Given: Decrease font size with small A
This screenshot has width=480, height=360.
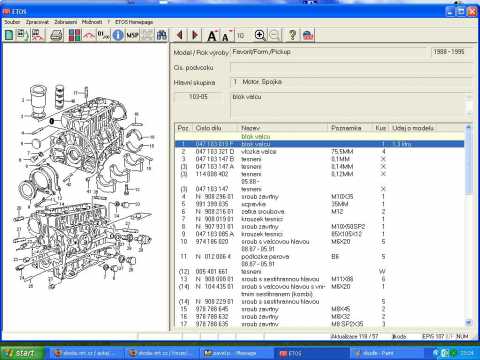Looking at the screenshot, I should [x=226, y=35].
